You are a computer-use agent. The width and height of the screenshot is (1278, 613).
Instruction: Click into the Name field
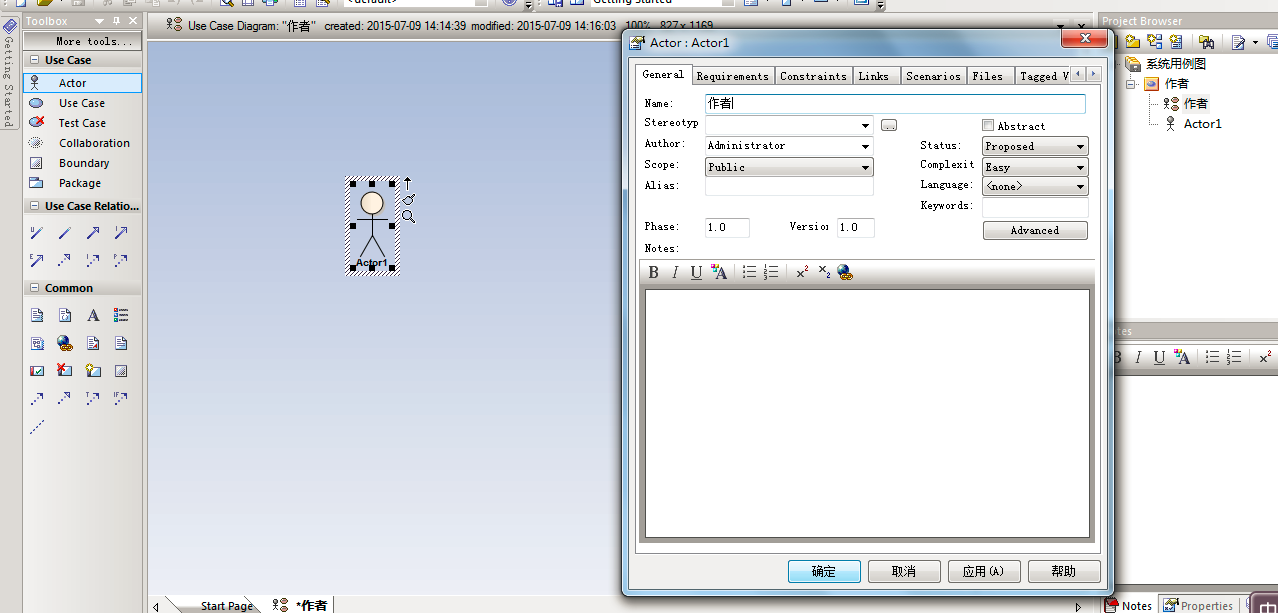click(x=895, y=103)
